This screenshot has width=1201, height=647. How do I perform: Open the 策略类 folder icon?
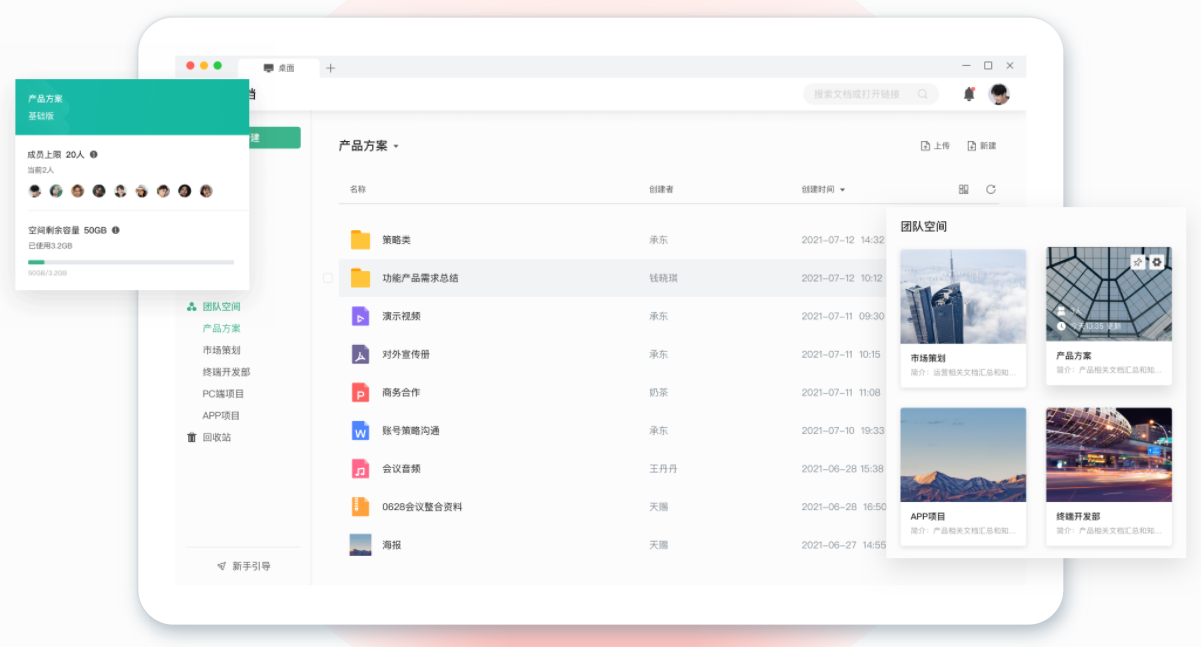pos(360,240)
